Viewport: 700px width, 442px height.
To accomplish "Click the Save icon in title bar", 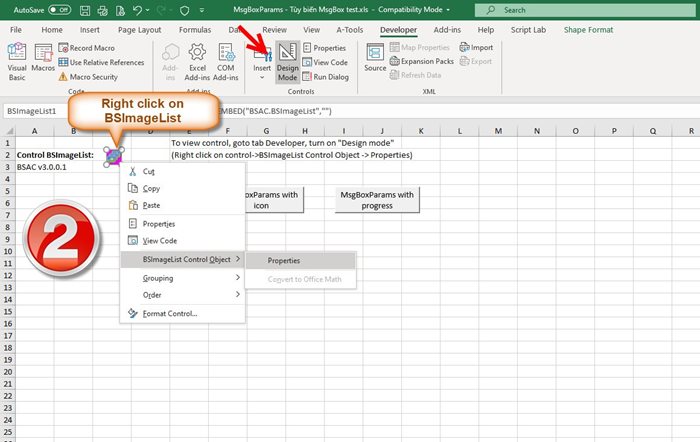I will click(85, 10).
